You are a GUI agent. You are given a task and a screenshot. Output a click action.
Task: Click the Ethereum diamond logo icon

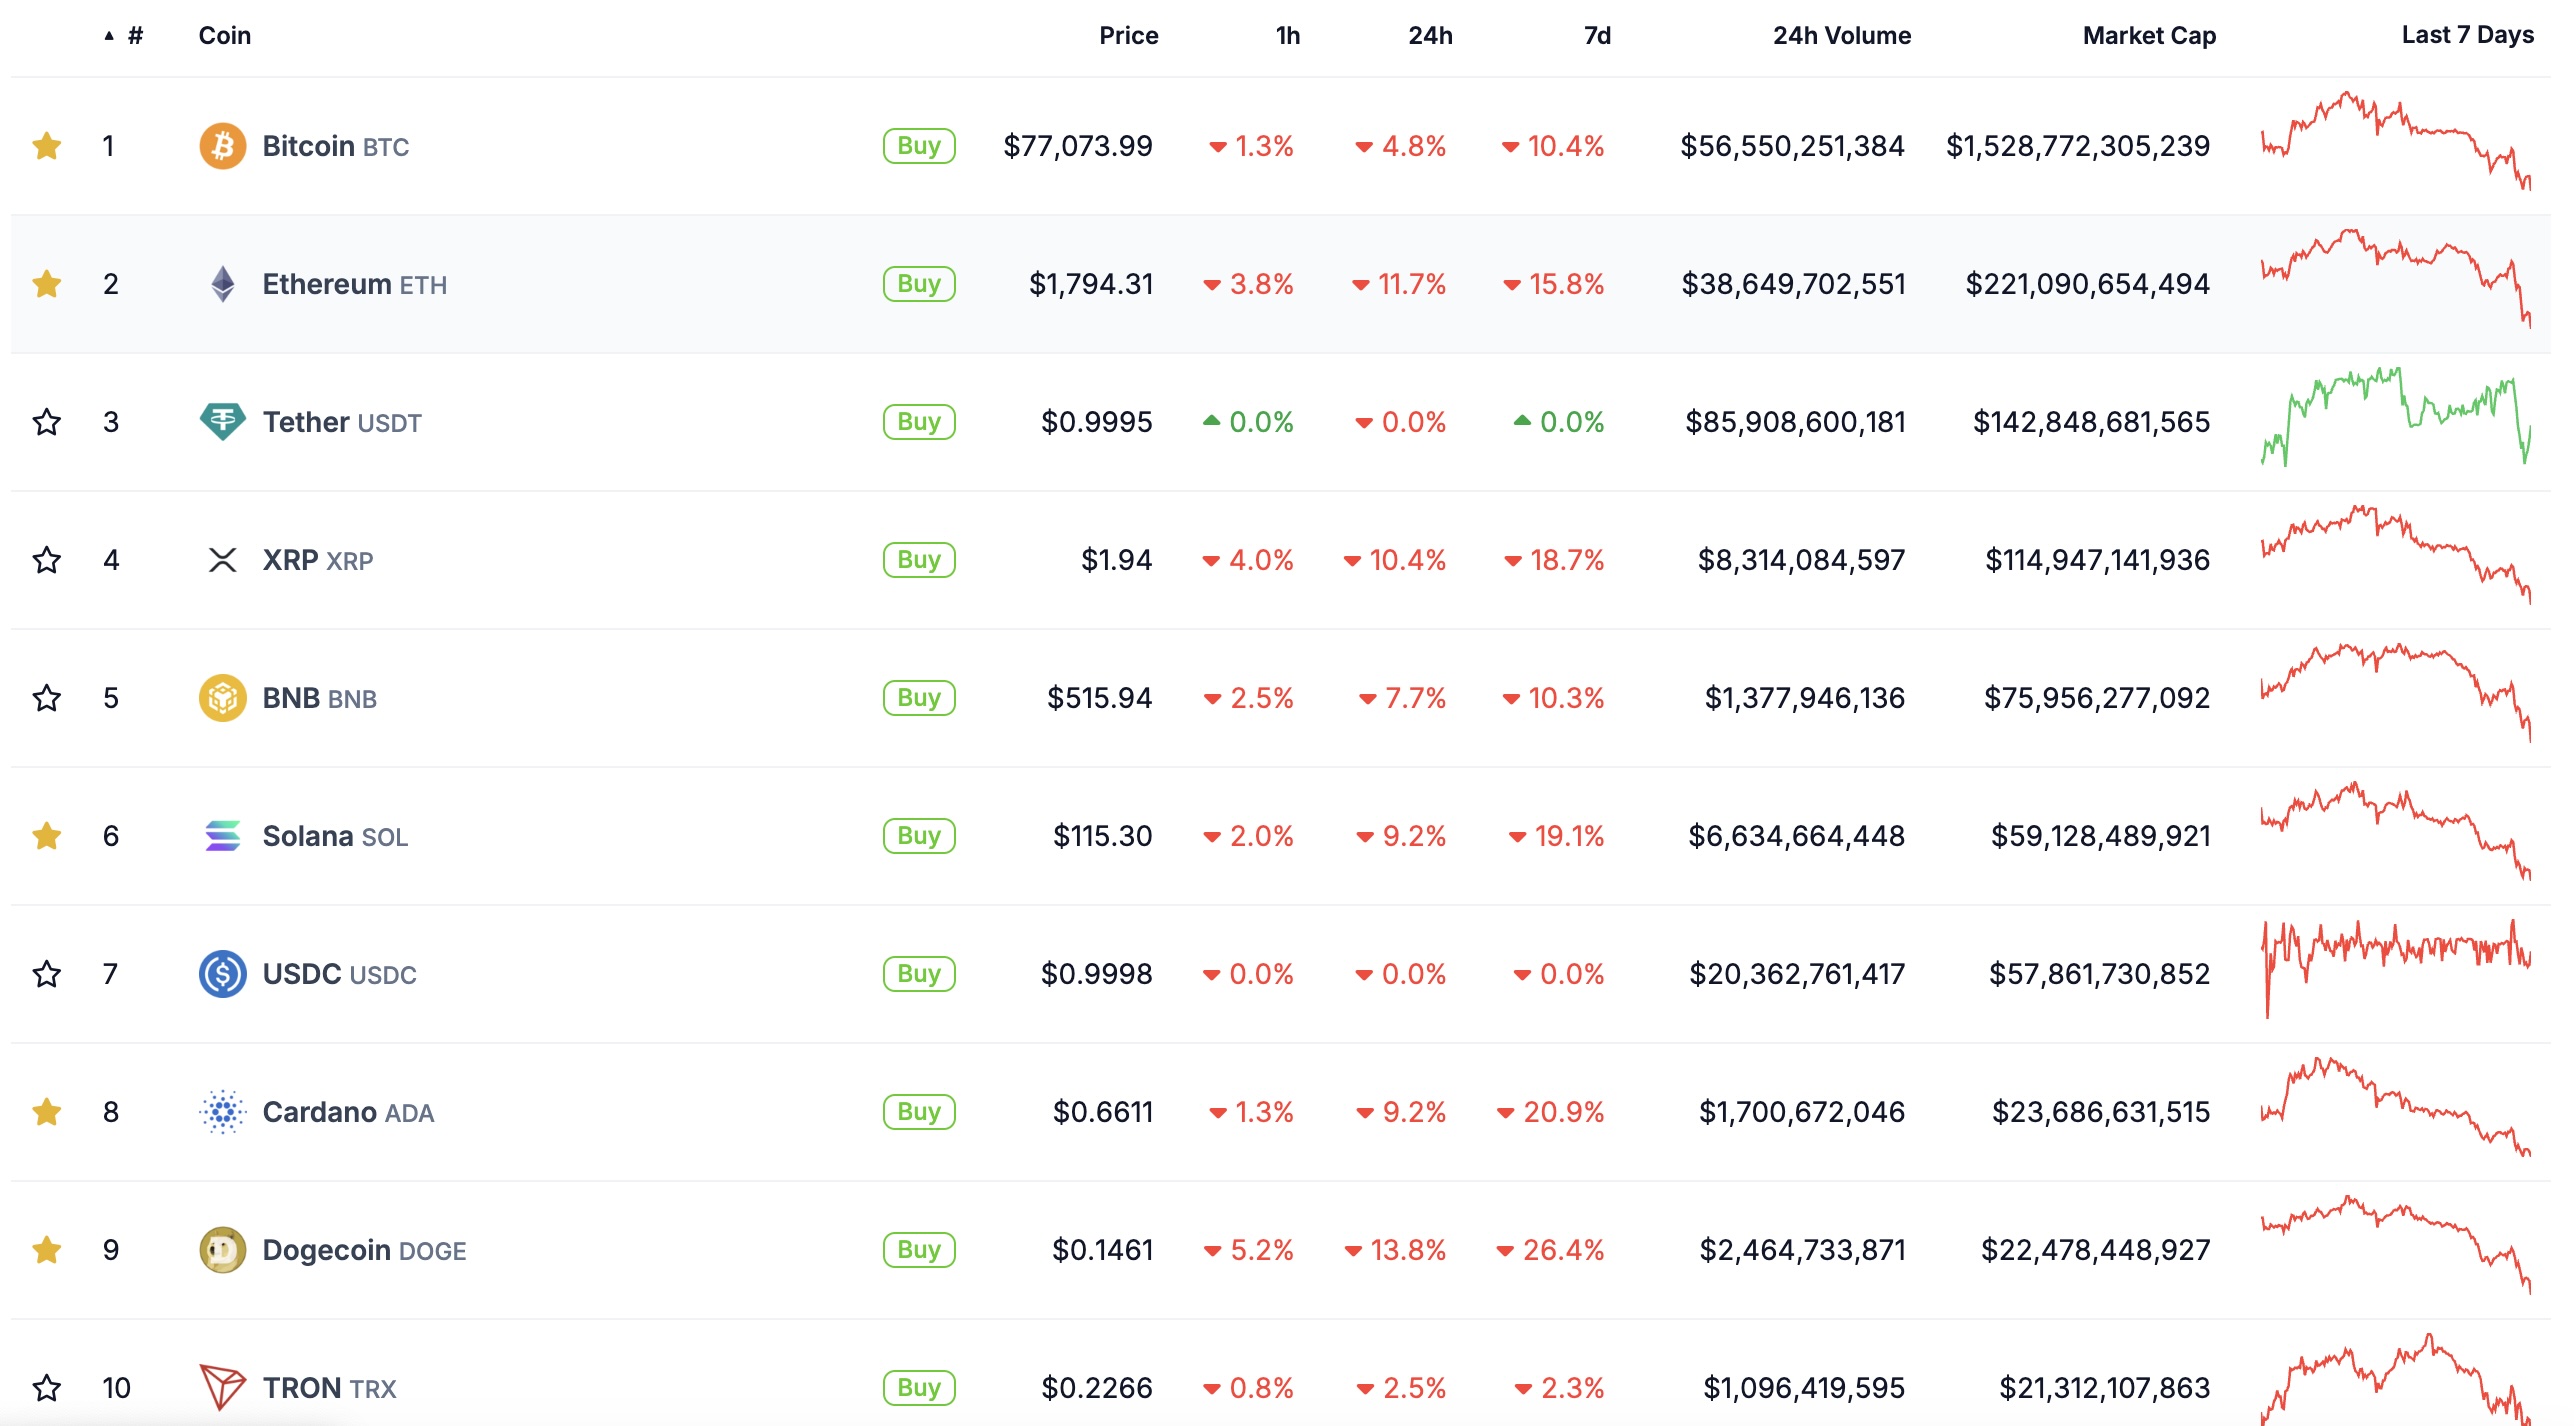[222, 284]
